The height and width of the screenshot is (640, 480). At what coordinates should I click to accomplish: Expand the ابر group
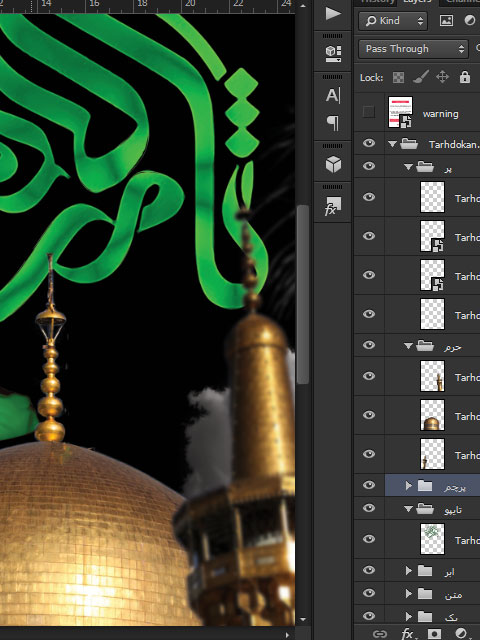pos(409,571)
